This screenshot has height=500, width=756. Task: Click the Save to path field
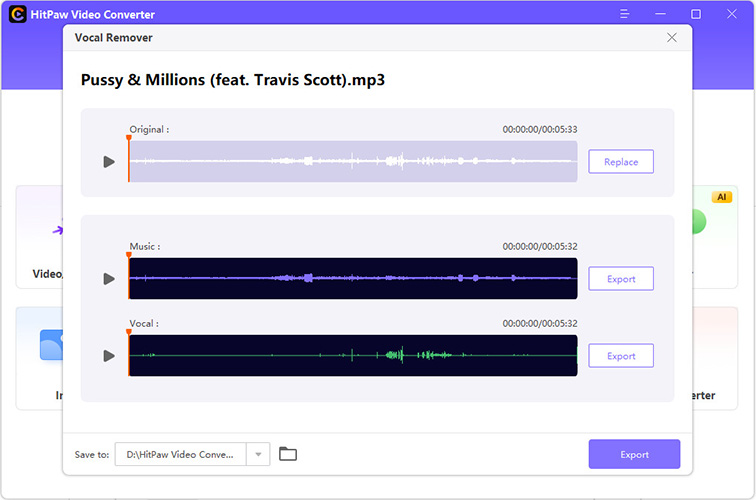(x=180, y=454)
